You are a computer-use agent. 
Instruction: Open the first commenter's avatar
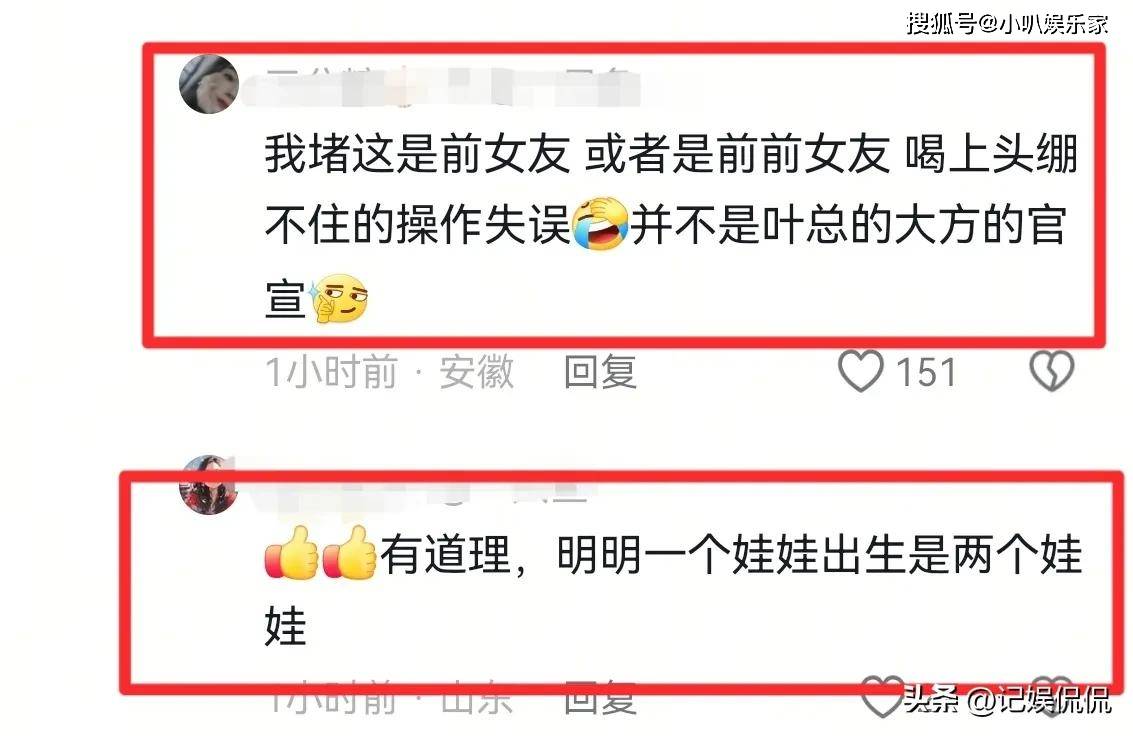coord(209,84)
